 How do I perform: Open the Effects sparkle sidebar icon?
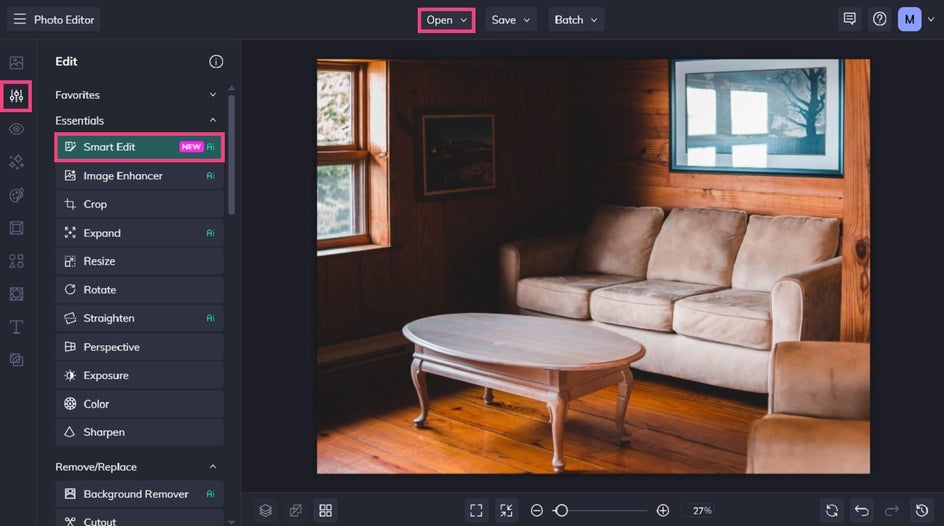[x=16, y=162]
